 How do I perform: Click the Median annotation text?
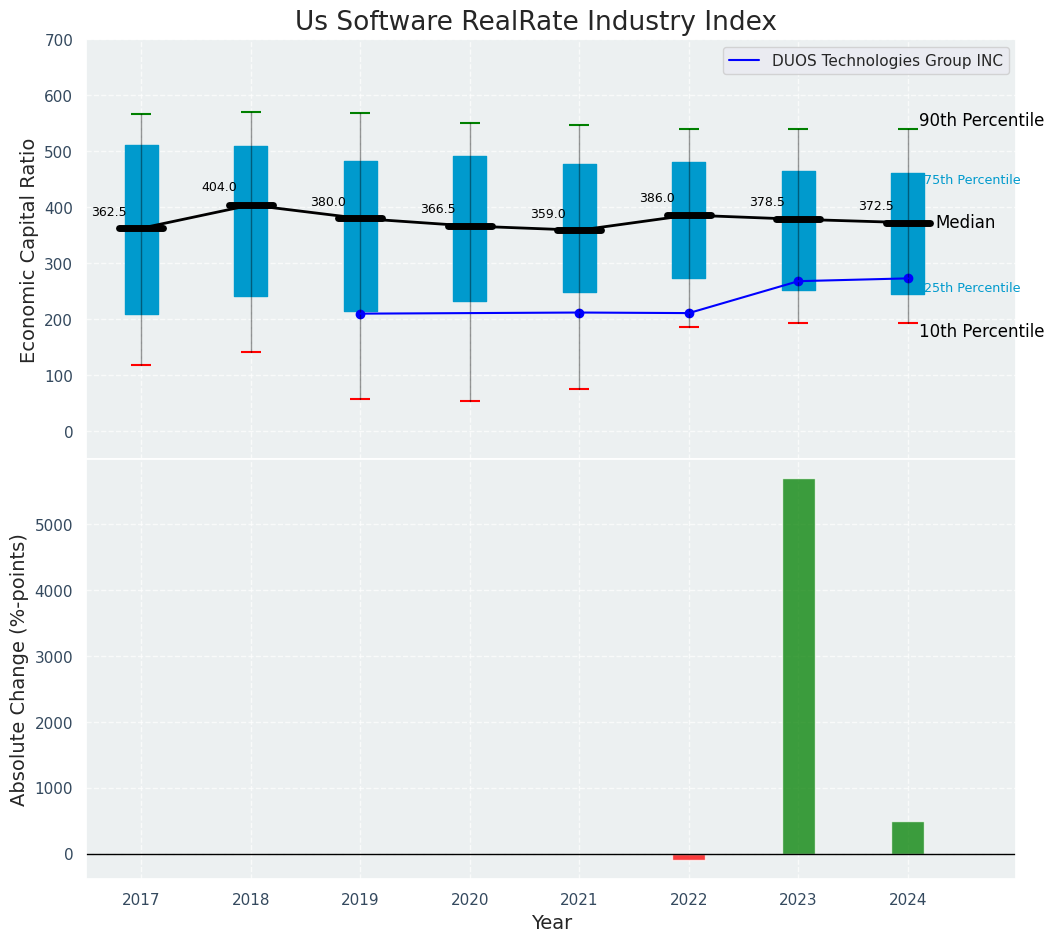[x=965, y=222]
